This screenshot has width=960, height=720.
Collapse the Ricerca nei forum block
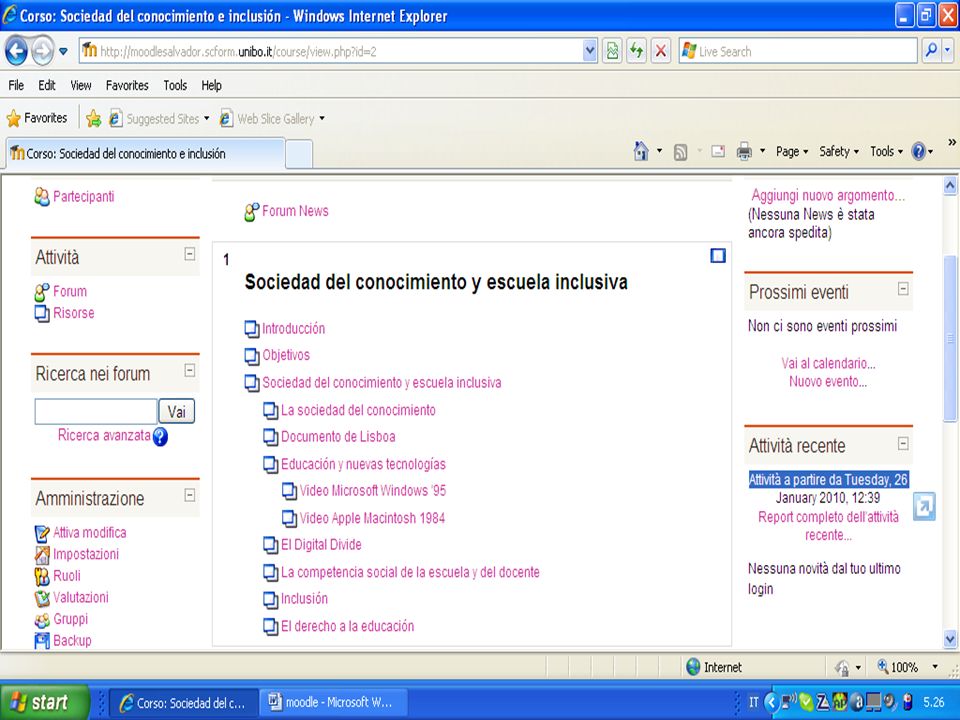[190, 370]
